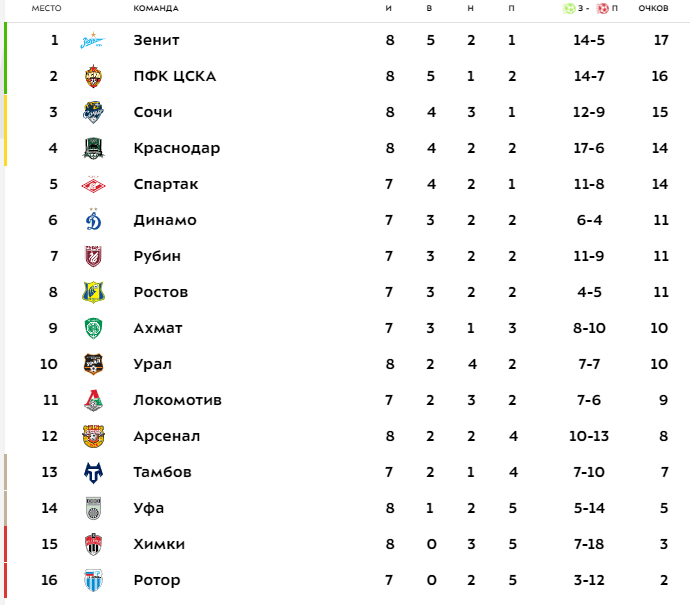
Task: Click the Sochi team logo
Action: pos(94,113)
